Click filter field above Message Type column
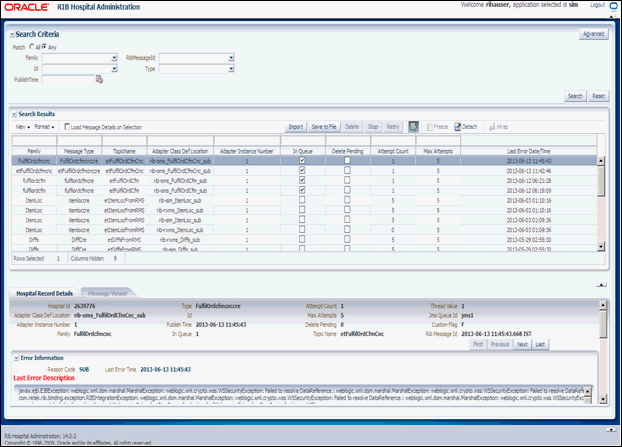The height and width of the screenshot is (447, 622). pos(79,141)
